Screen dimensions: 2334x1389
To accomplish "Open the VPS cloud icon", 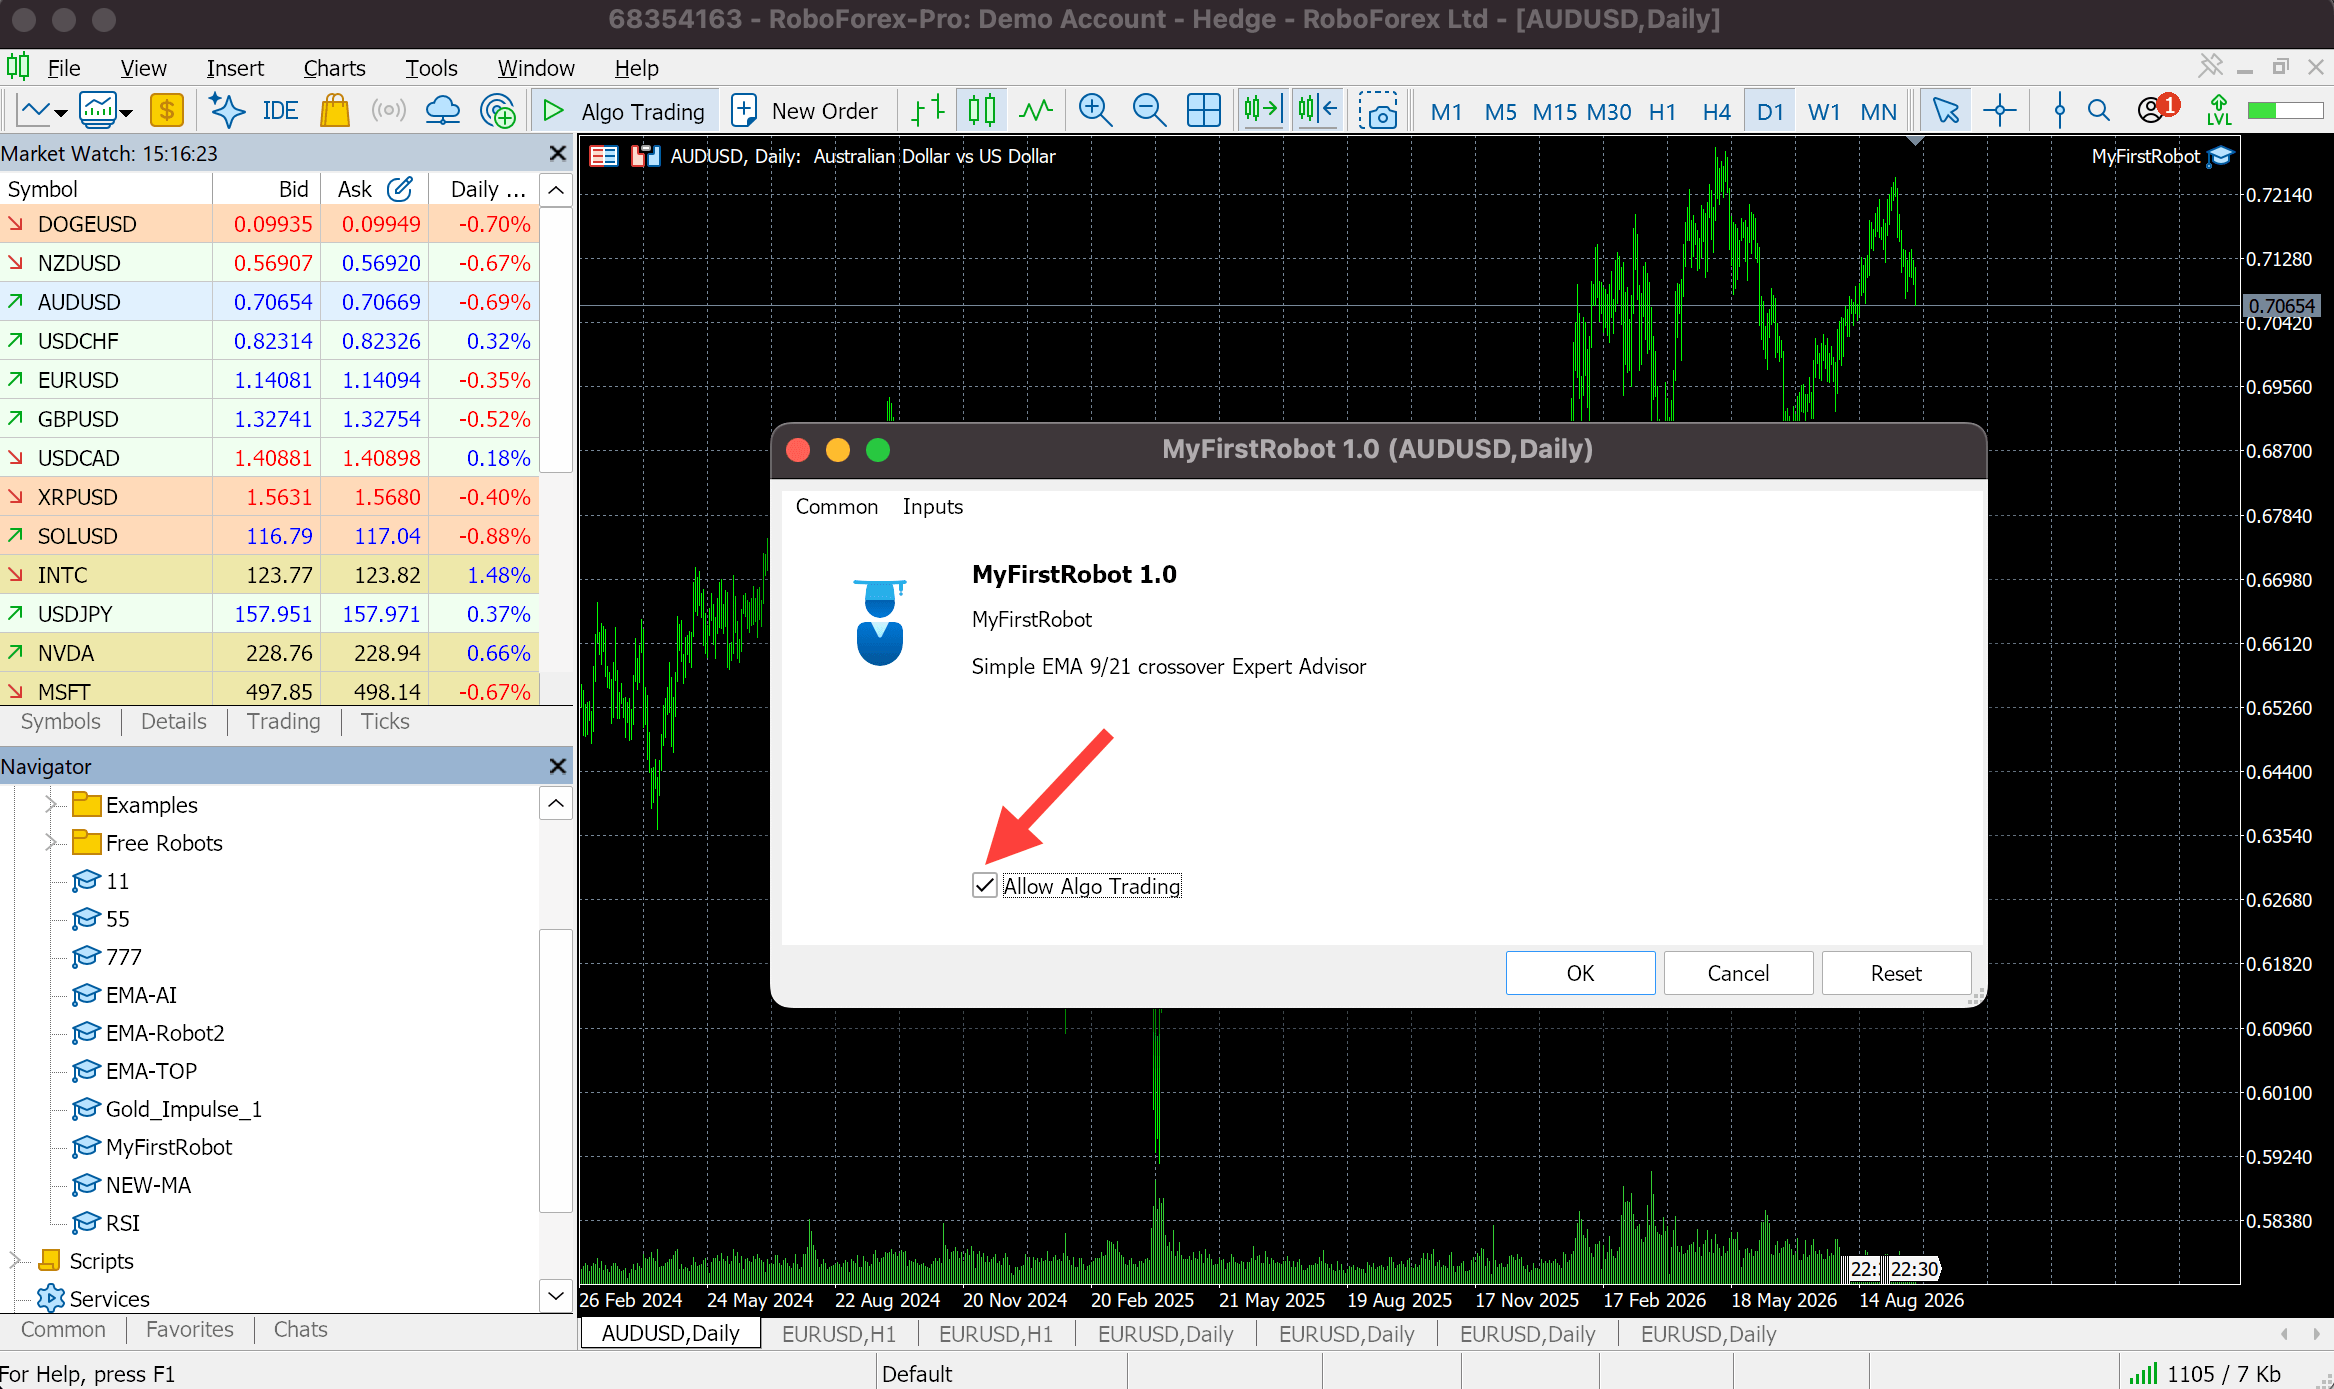I will pyautogui.click(x=442, y=111).
